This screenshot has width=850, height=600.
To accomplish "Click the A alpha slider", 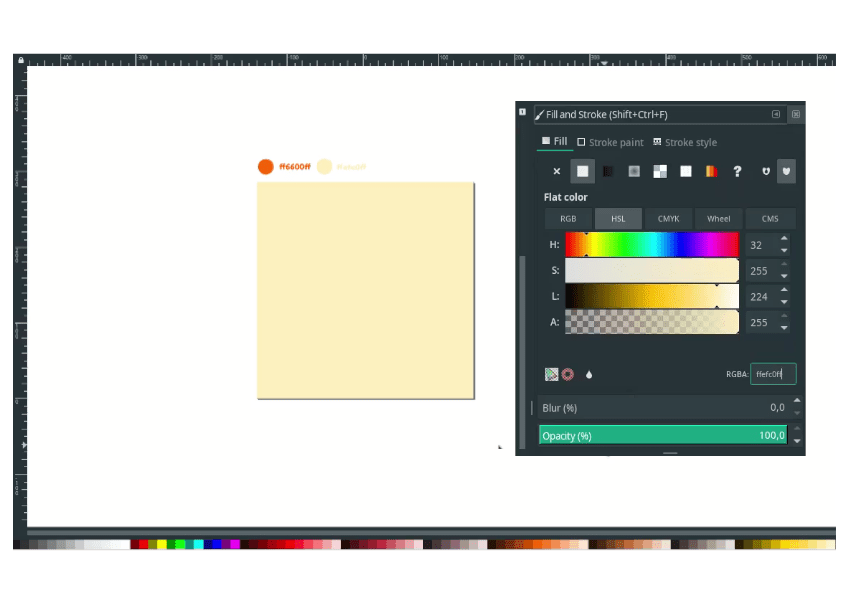I will click(x=652, y=322).
